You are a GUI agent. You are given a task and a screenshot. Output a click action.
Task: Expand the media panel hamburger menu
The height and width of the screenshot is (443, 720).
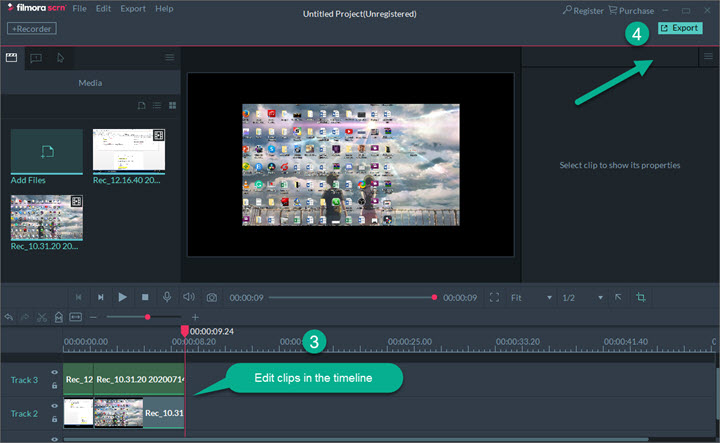(x=169, y=58)
